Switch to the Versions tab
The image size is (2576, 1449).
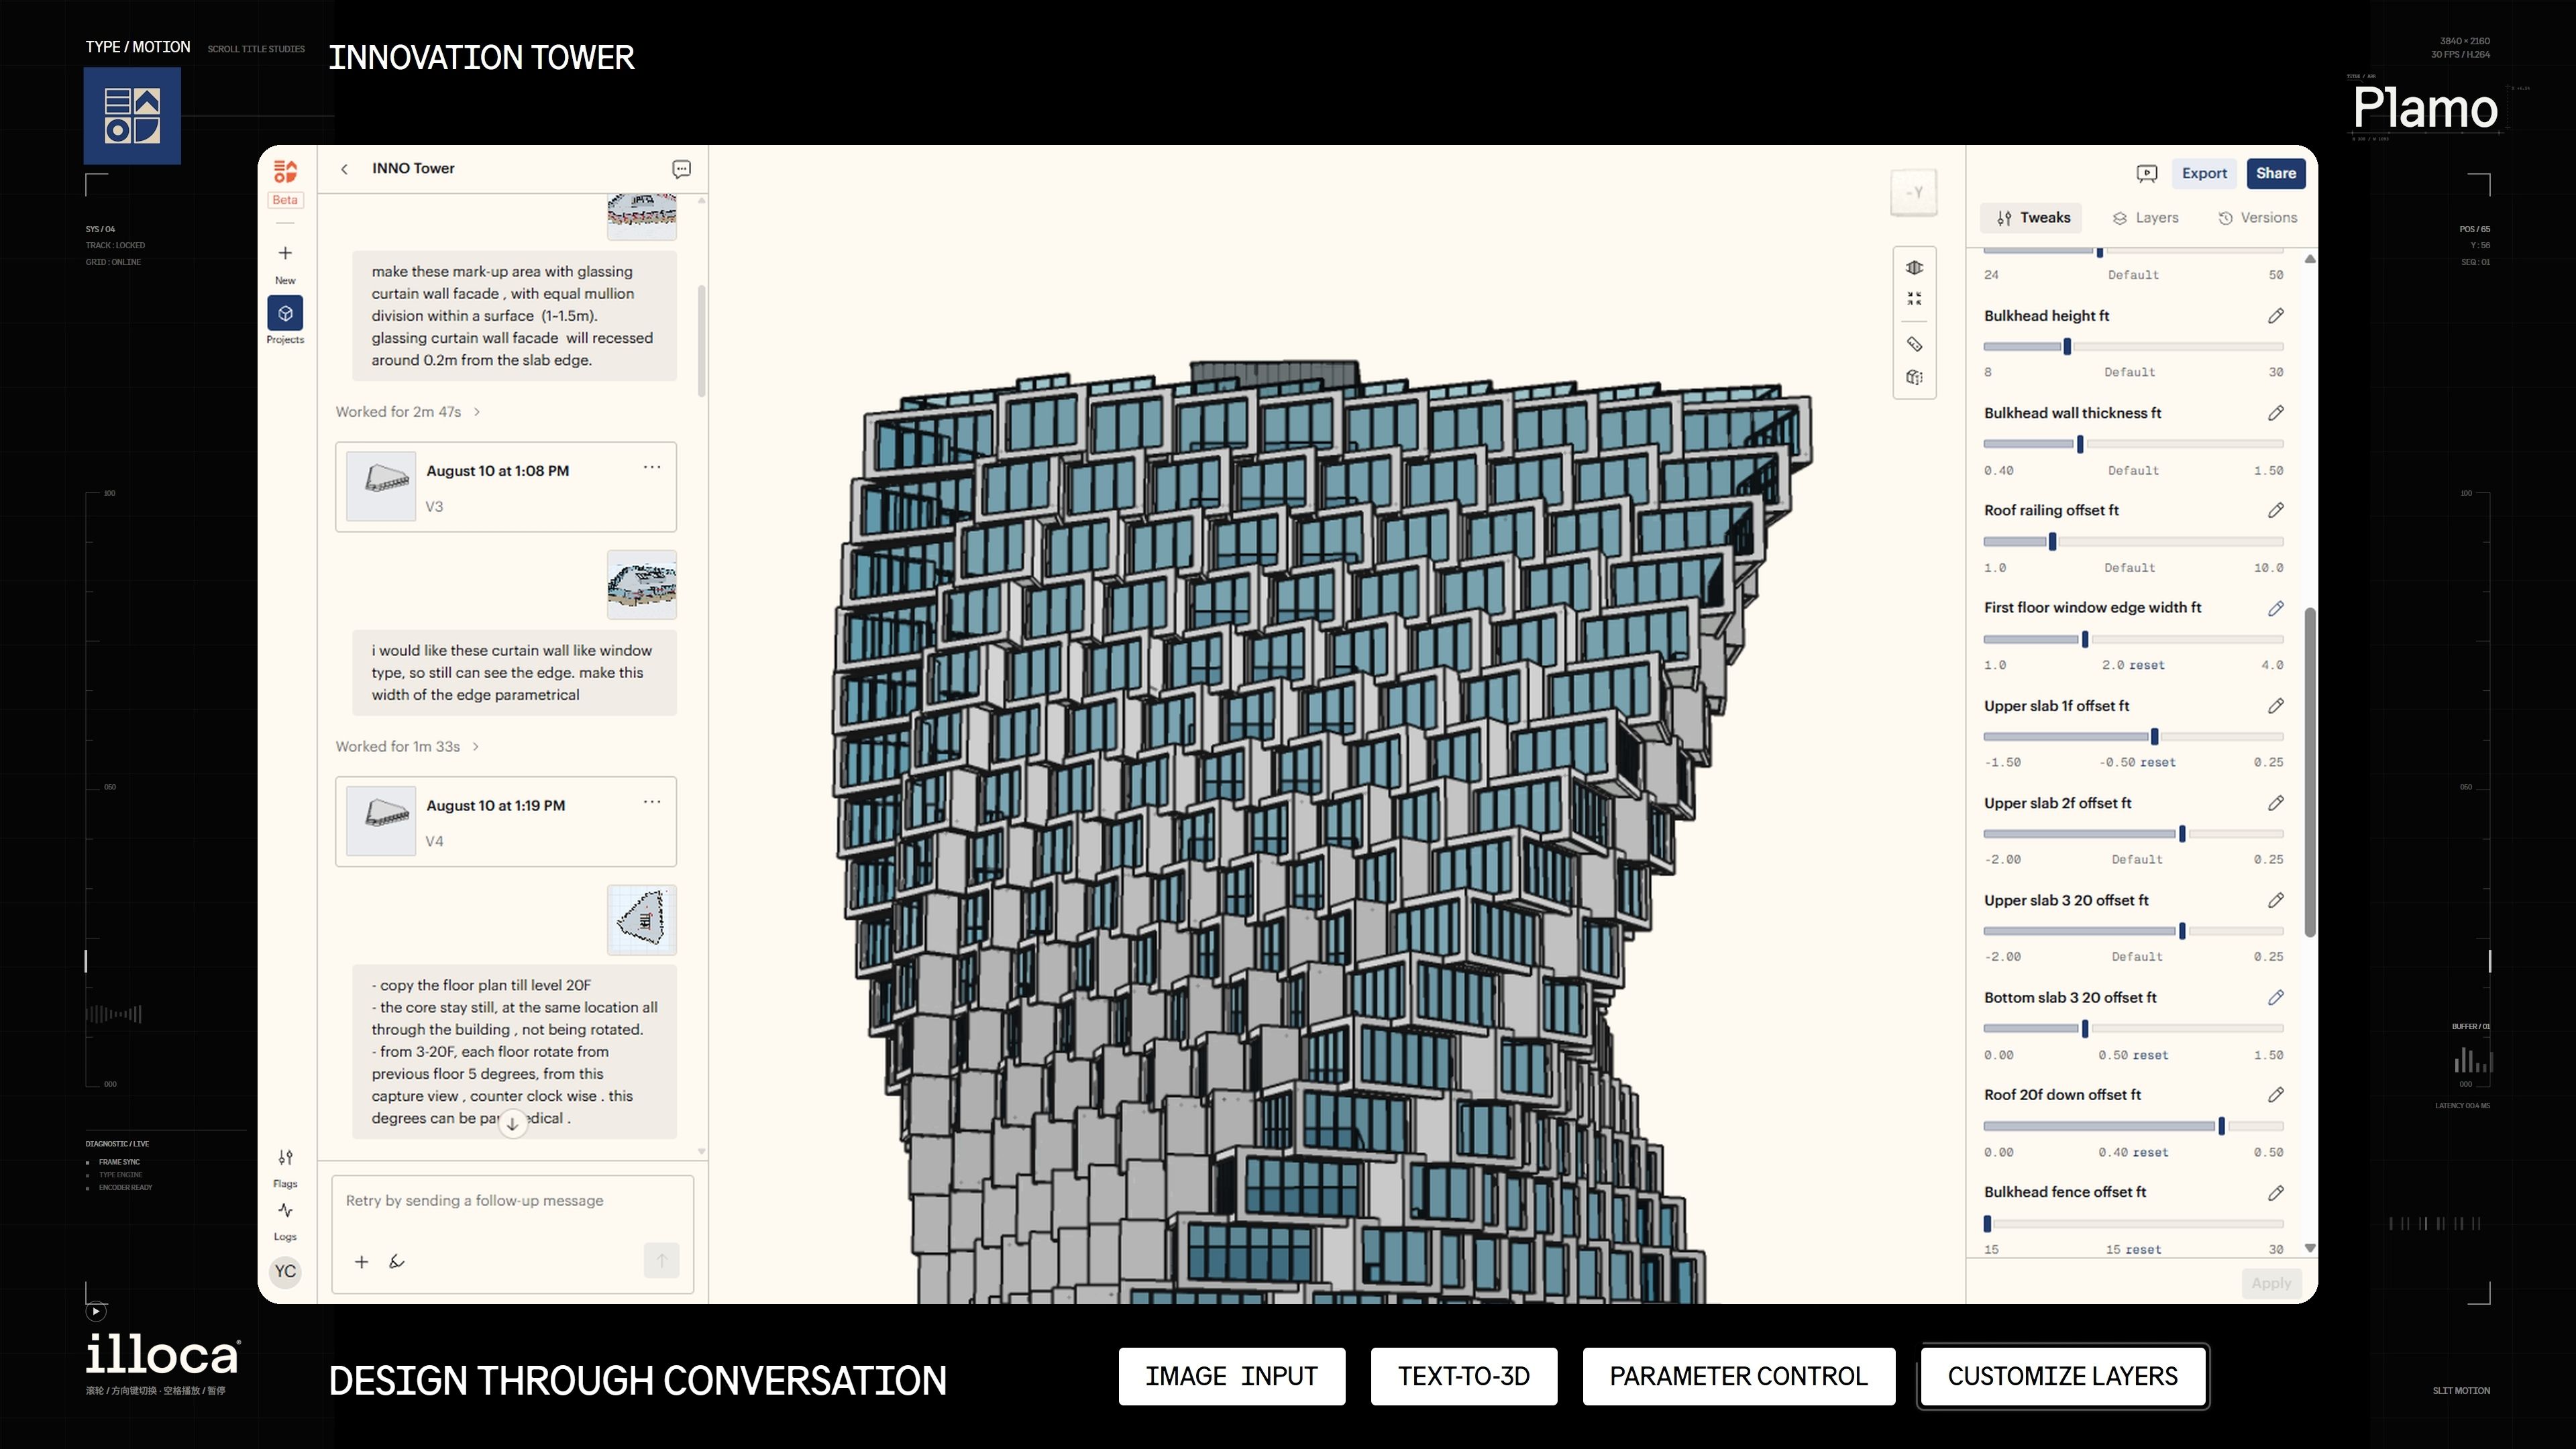point(2257,218)
